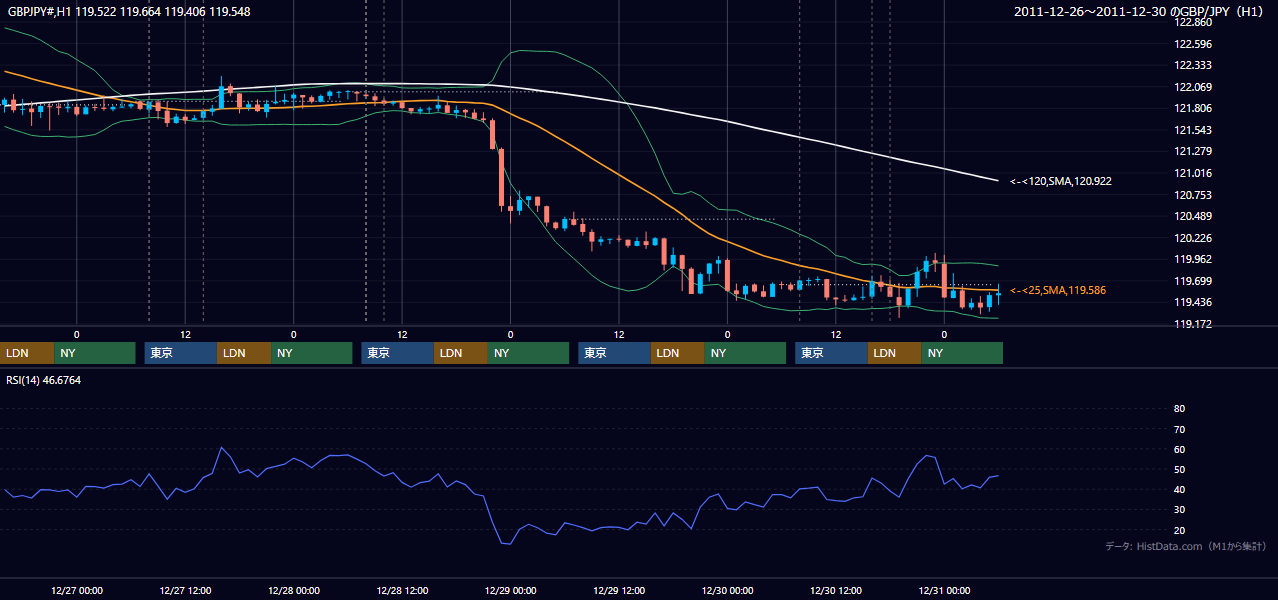Click the 122.860 price axis label
Viewport: 1278px width, 600px height.
(1194, 22)
